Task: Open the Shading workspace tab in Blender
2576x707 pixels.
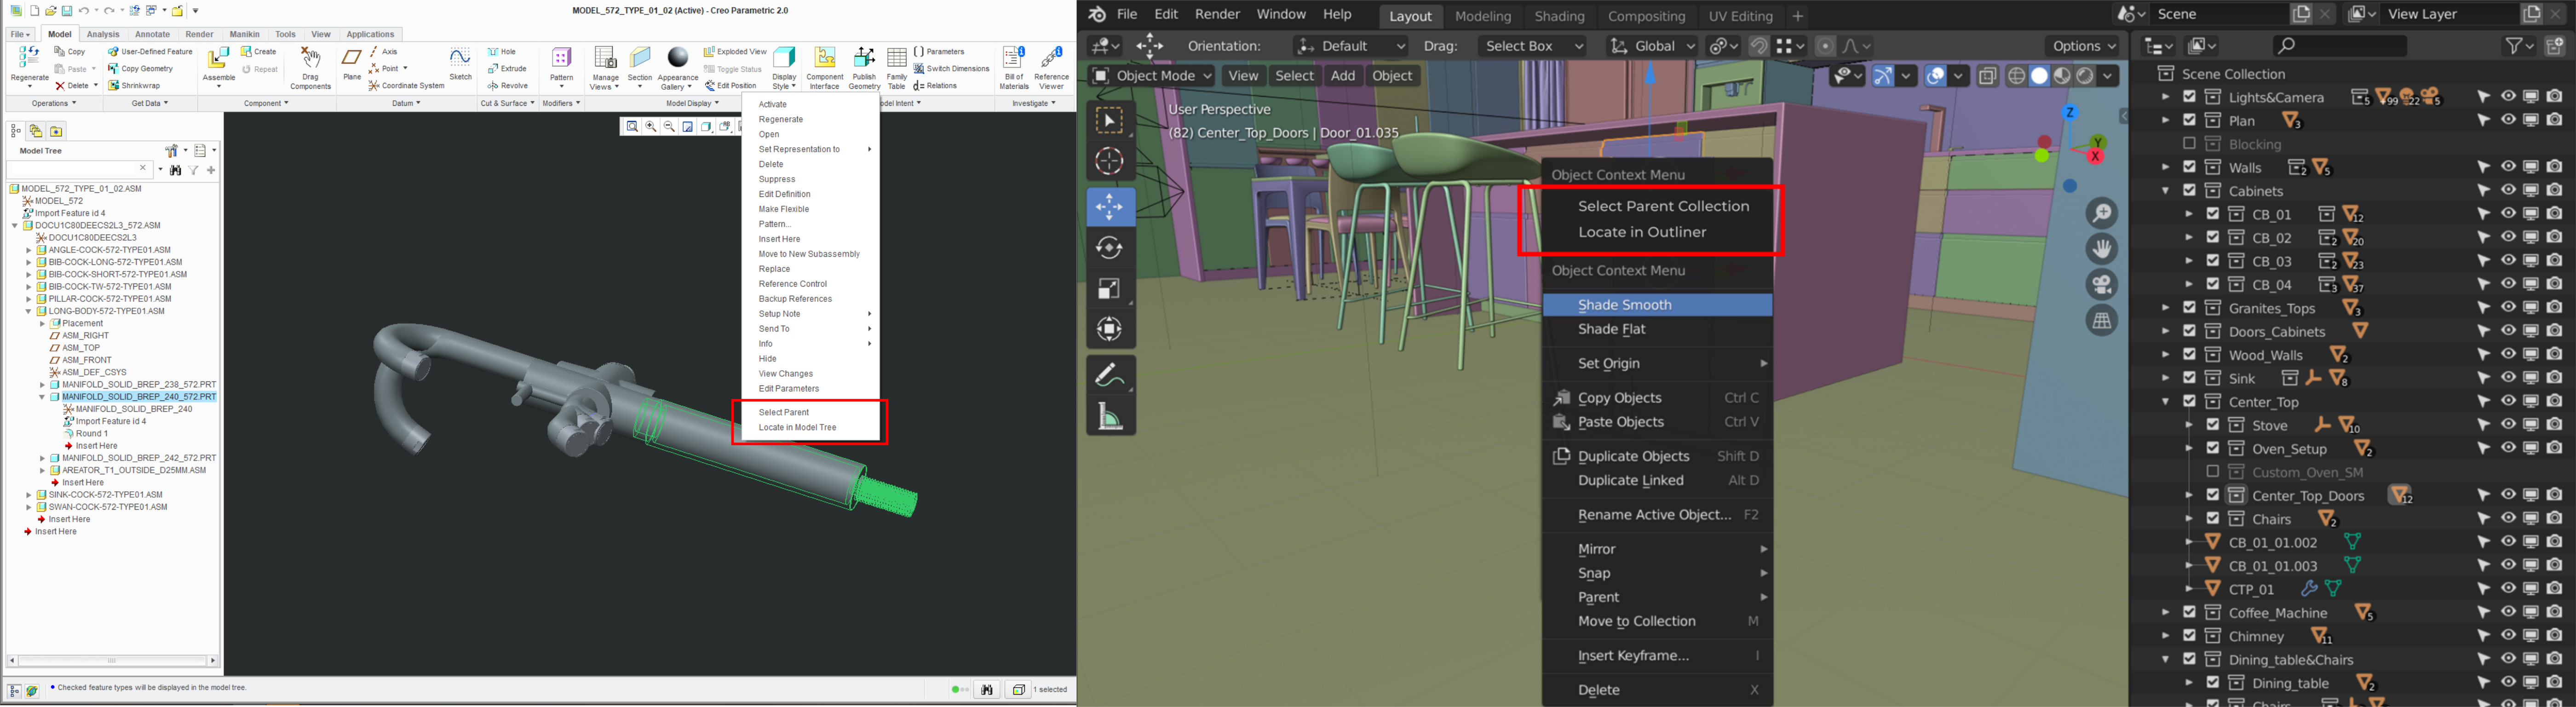Action: [1559, 16]
